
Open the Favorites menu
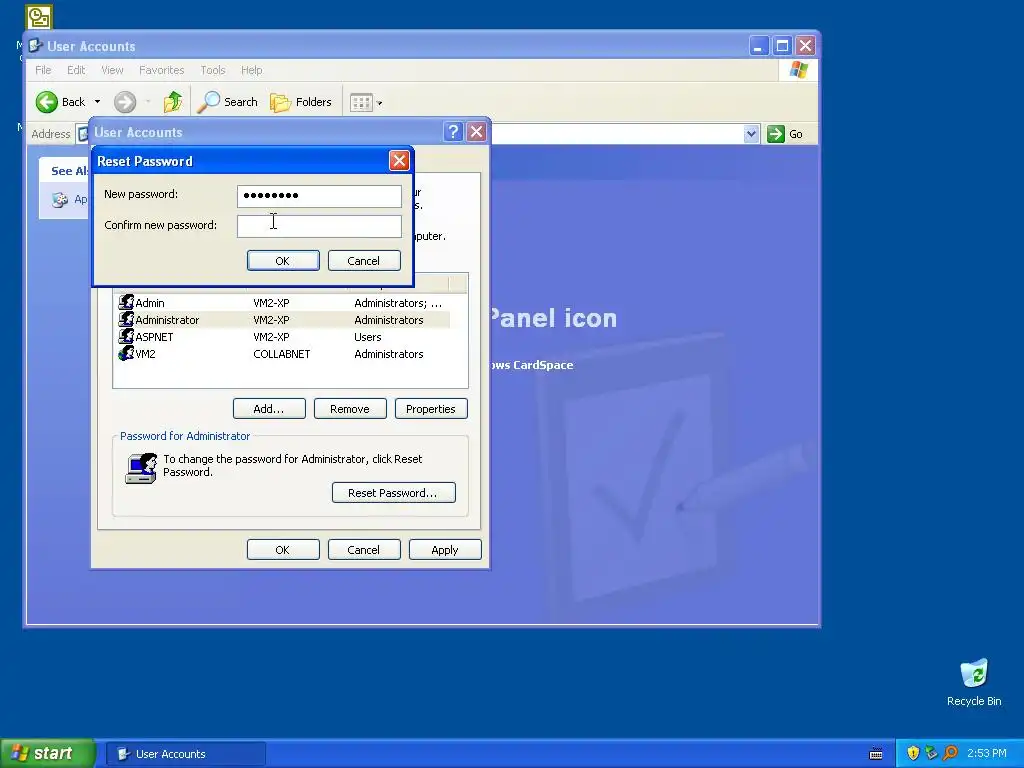click(161, 70)
